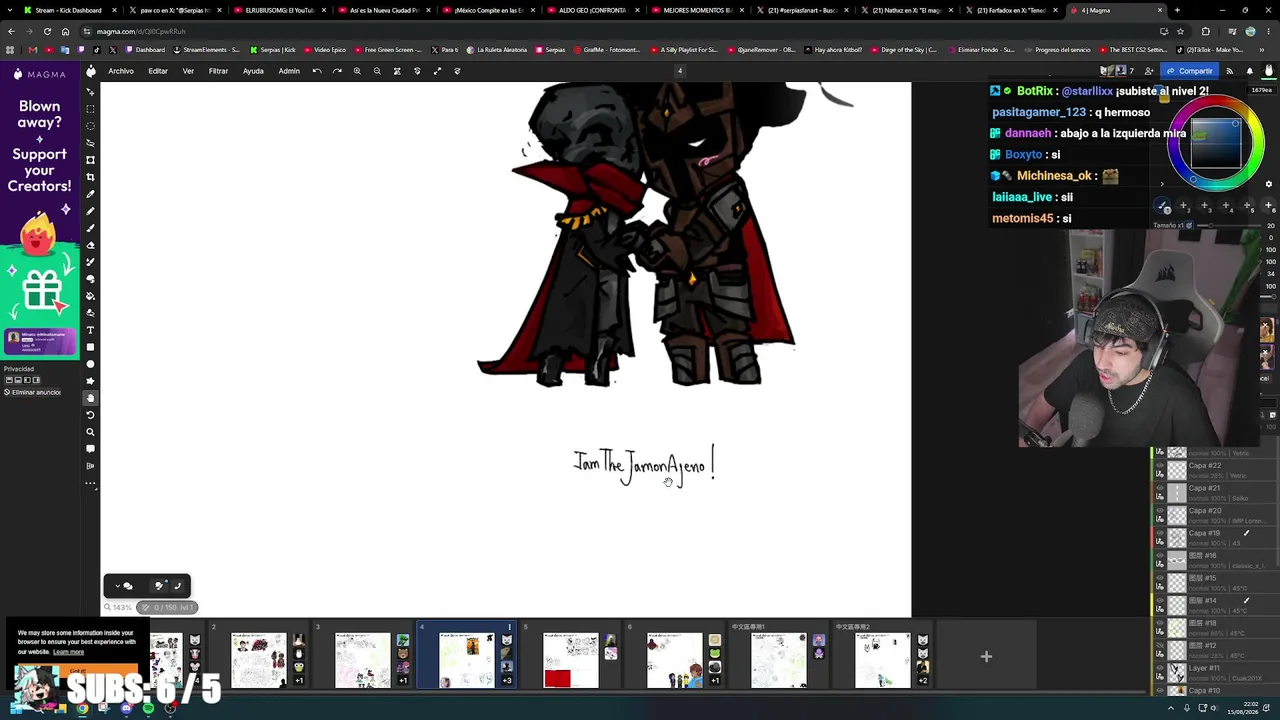Add a brush to preset slot 2
Viewport: 1280px width, 720px height.
[x=1184, y=206]
